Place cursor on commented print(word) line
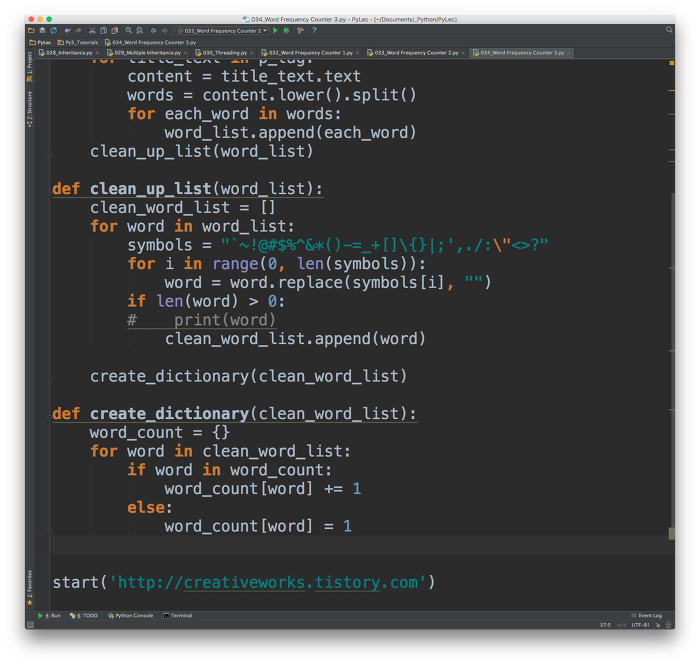700x665 pixels. (201, 320)
